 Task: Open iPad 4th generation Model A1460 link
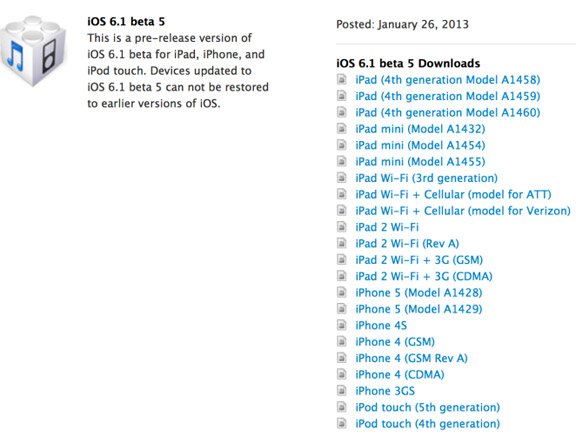[447, 112]
